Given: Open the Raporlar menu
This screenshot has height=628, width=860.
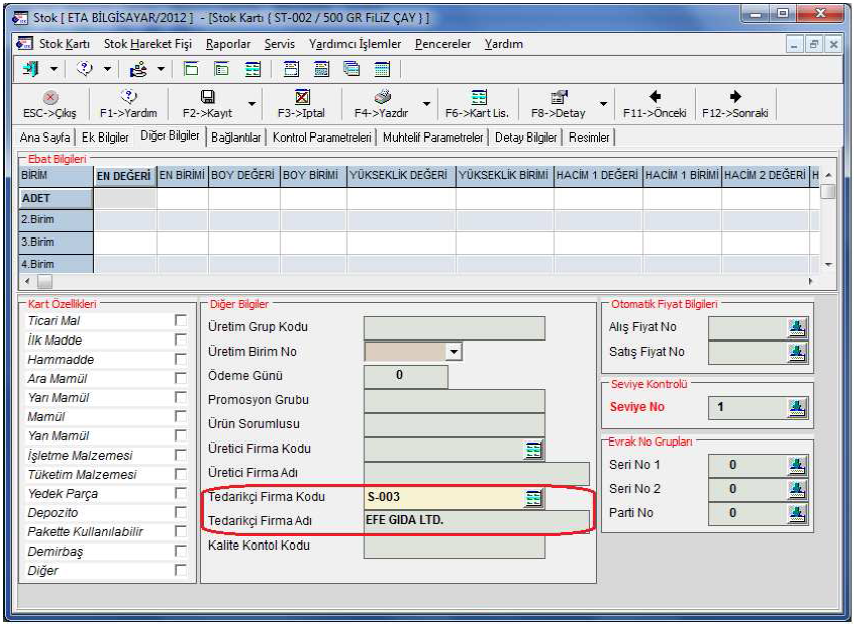Looking at the screenshot, I should pos(228,45).
